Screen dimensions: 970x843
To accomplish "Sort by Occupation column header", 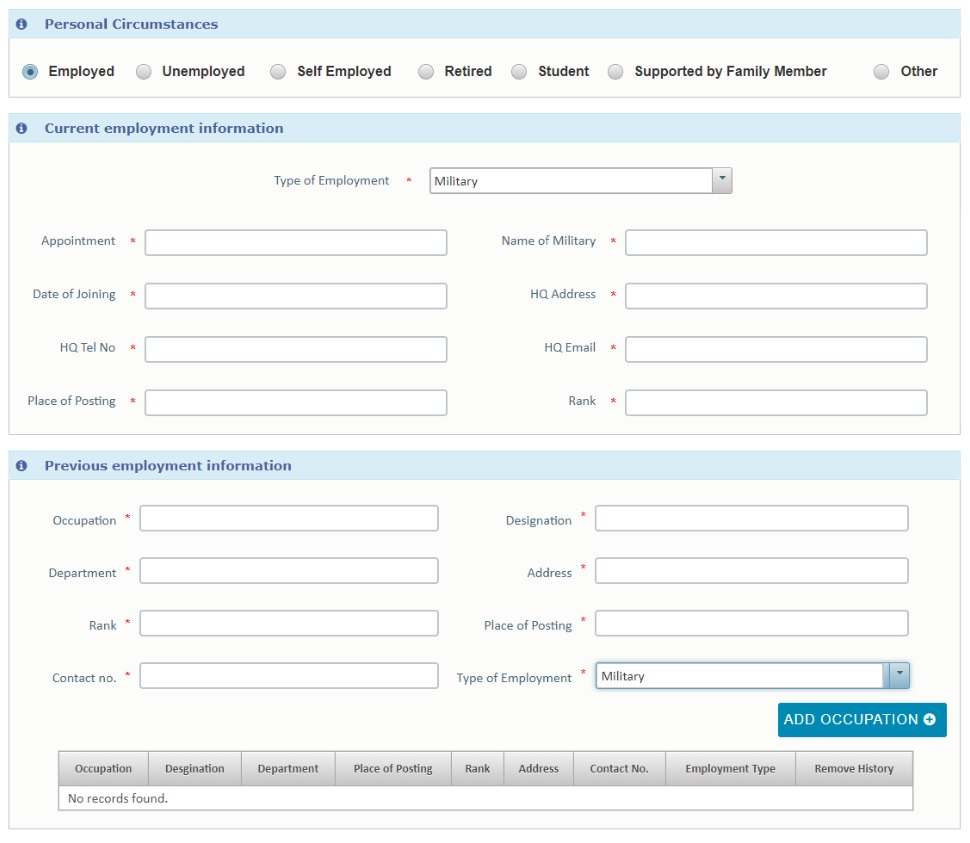I will pos(103,768).
